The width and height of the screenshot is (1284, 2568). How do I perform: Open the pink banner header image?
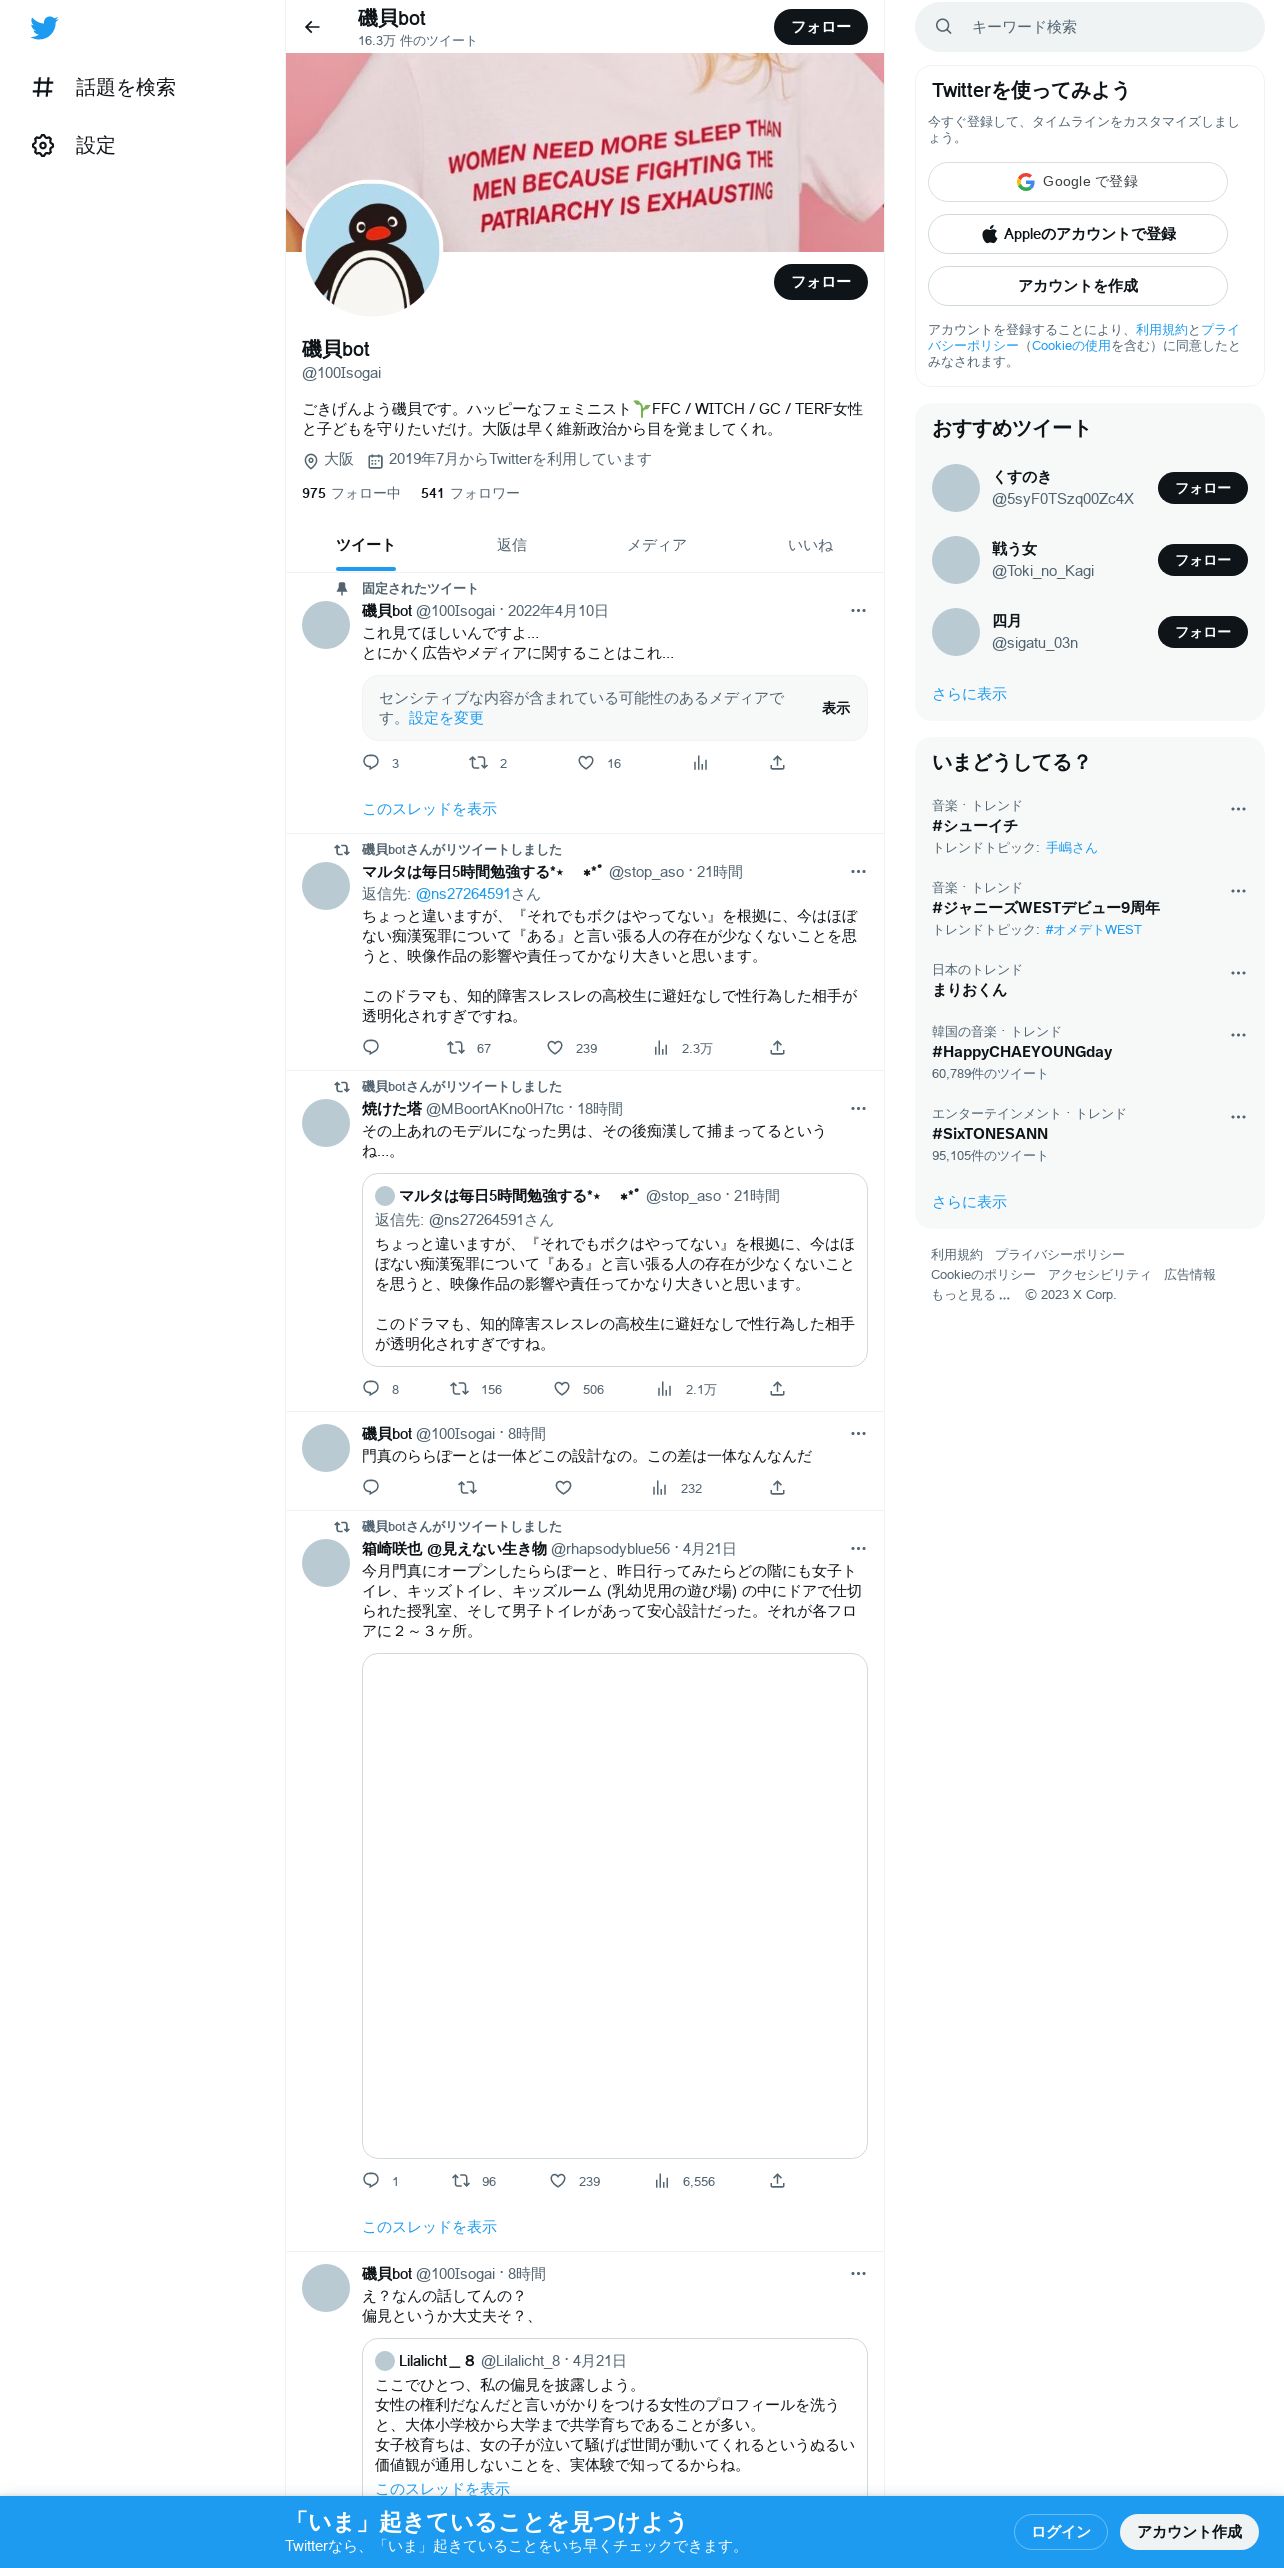(585, 152)
